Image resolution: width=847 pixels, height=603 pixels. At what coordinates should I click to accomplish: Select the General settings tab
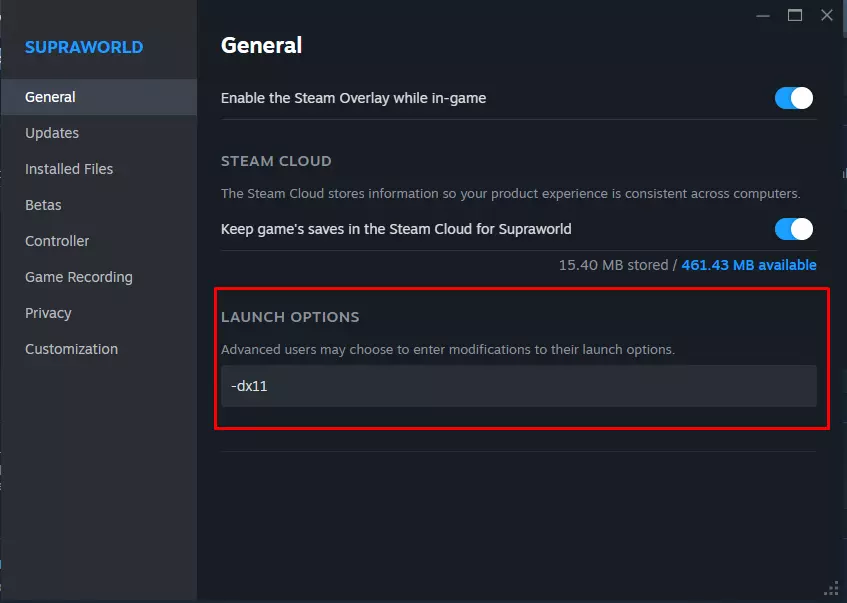50,97
